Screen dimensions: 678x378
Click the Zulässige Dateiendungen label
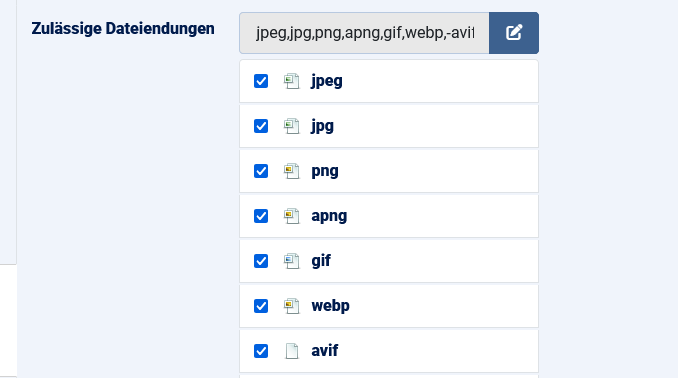point(123,29)
